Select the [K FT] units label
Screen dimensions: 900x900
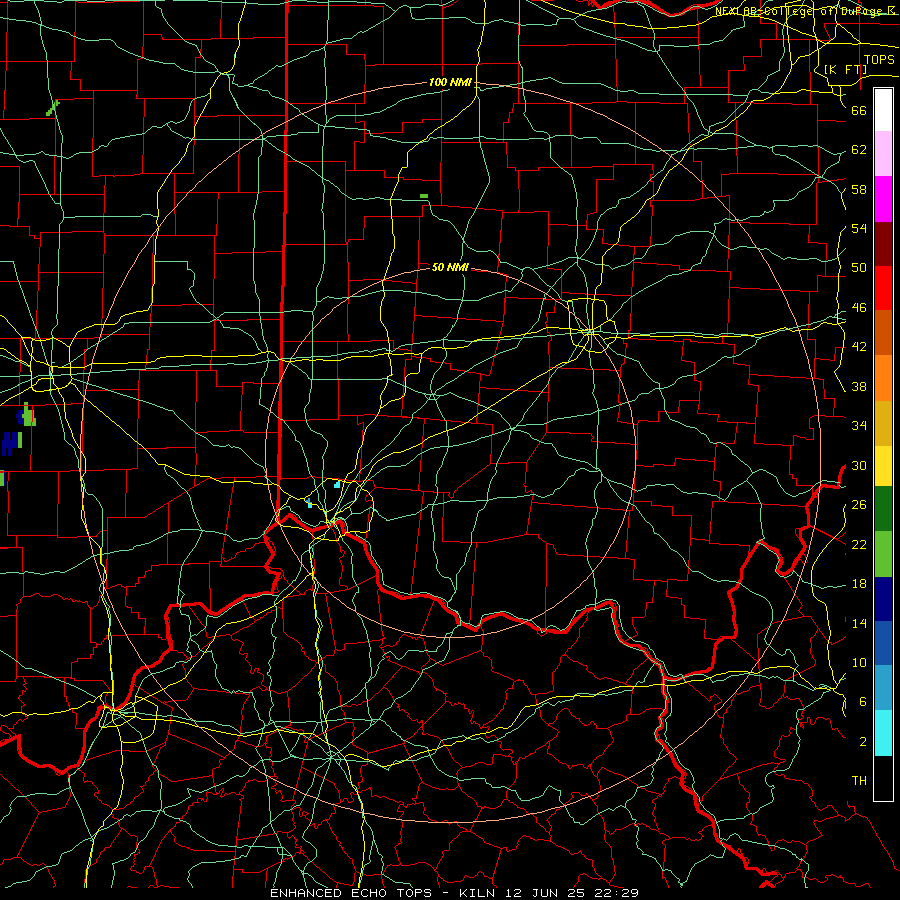click(x=845, y=69)
